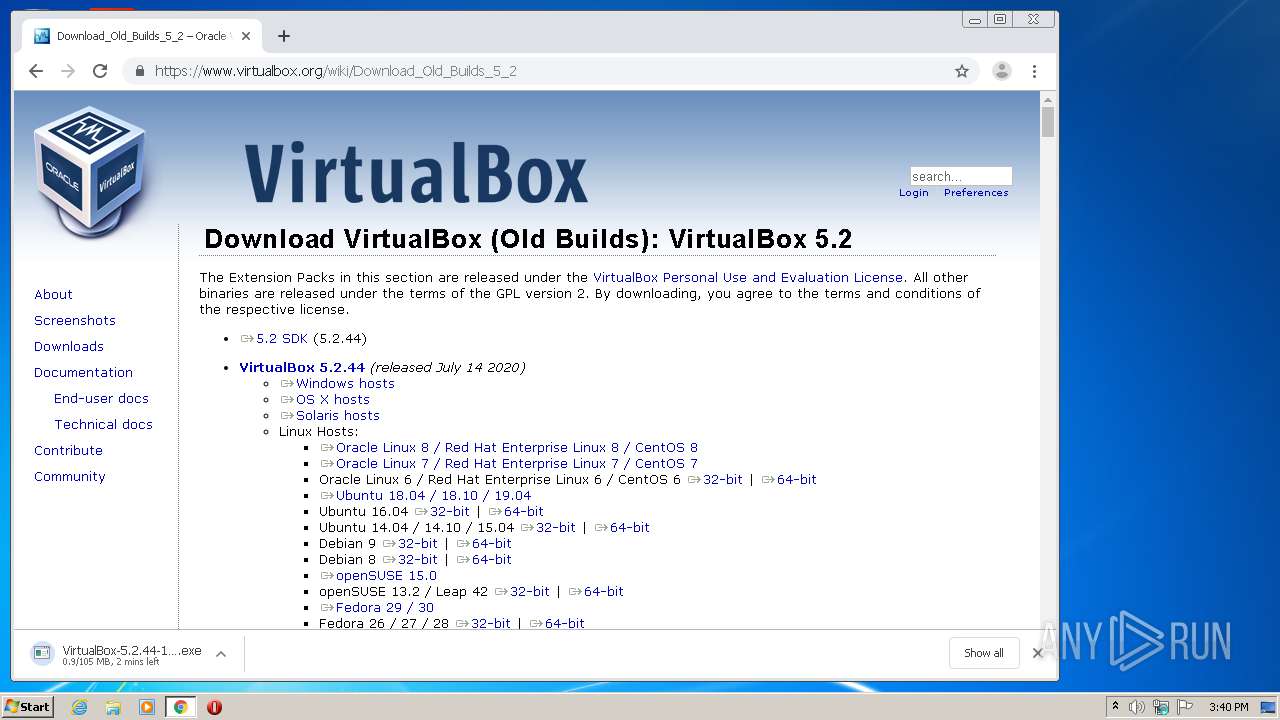Close the downloads bar
Screen dimensions: 1280x720
pos(1038,653)
